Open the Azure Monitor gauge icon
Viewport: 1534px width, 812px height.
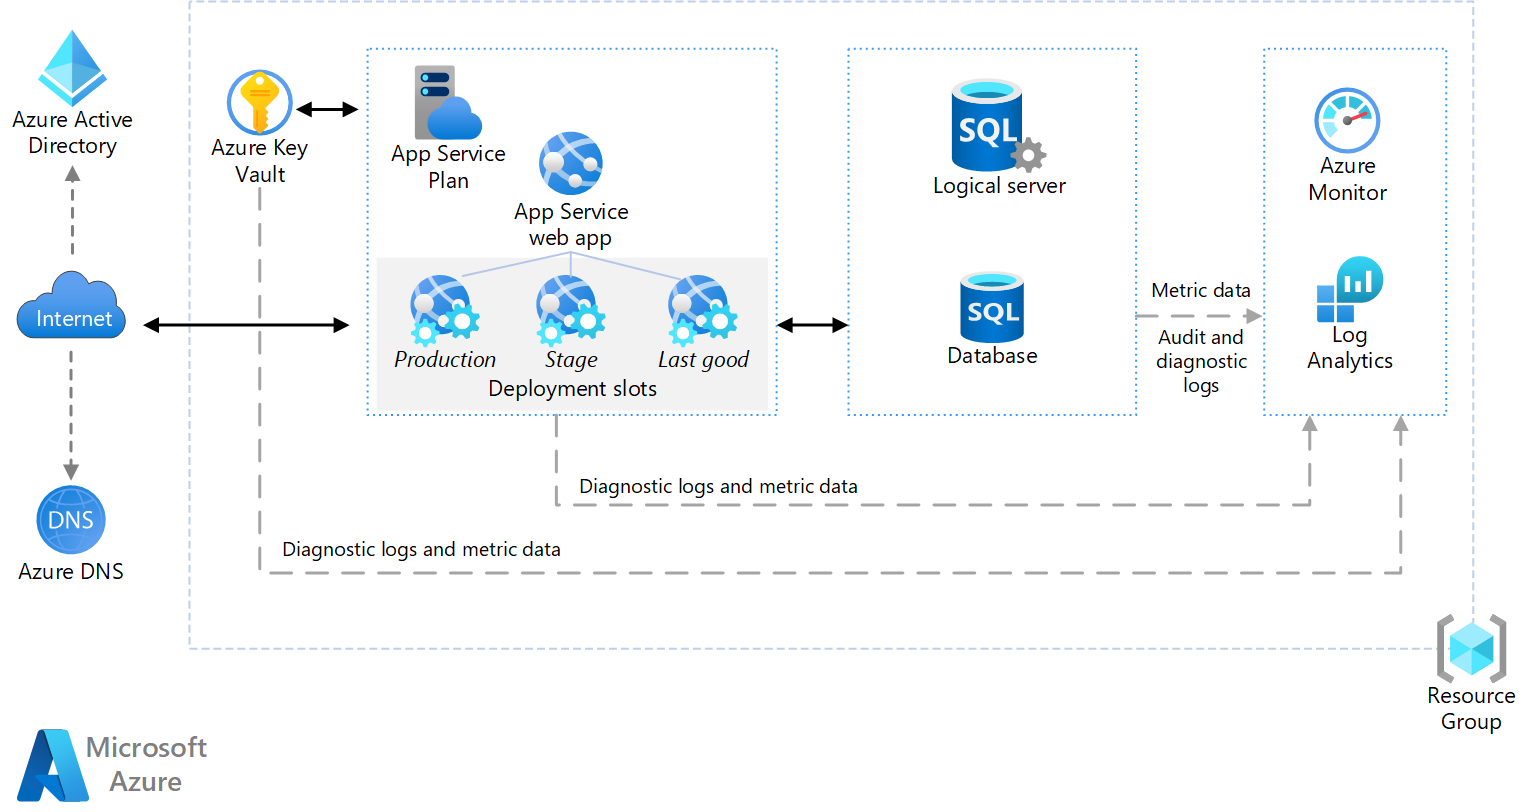click(1347, 120)
